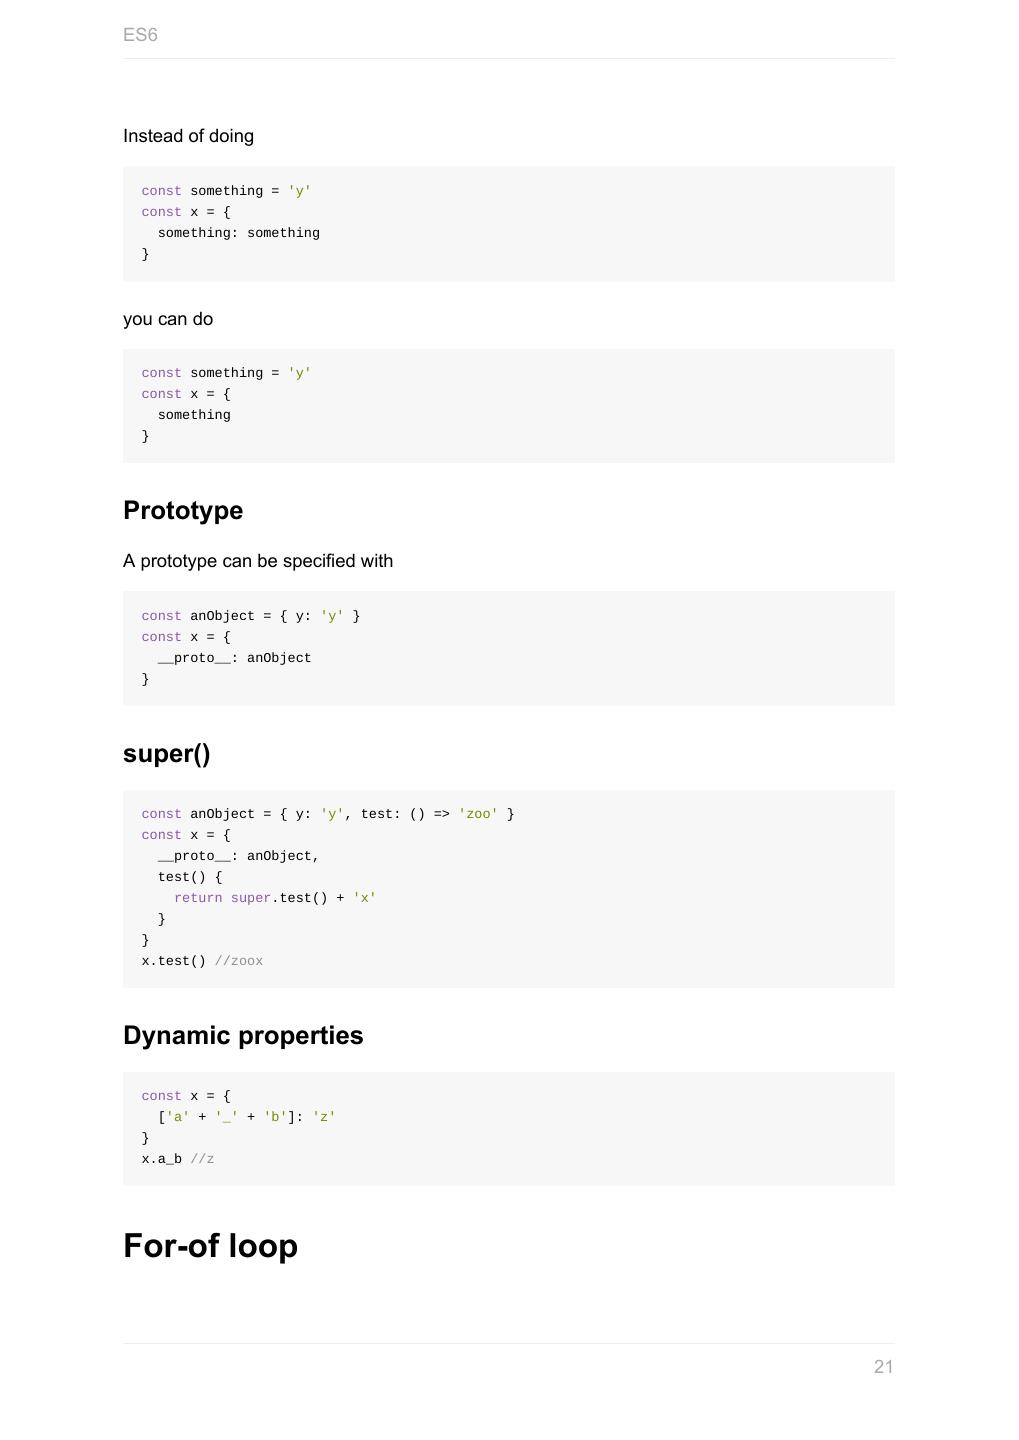Click the '//zoox' code comment

click(239, 961)
